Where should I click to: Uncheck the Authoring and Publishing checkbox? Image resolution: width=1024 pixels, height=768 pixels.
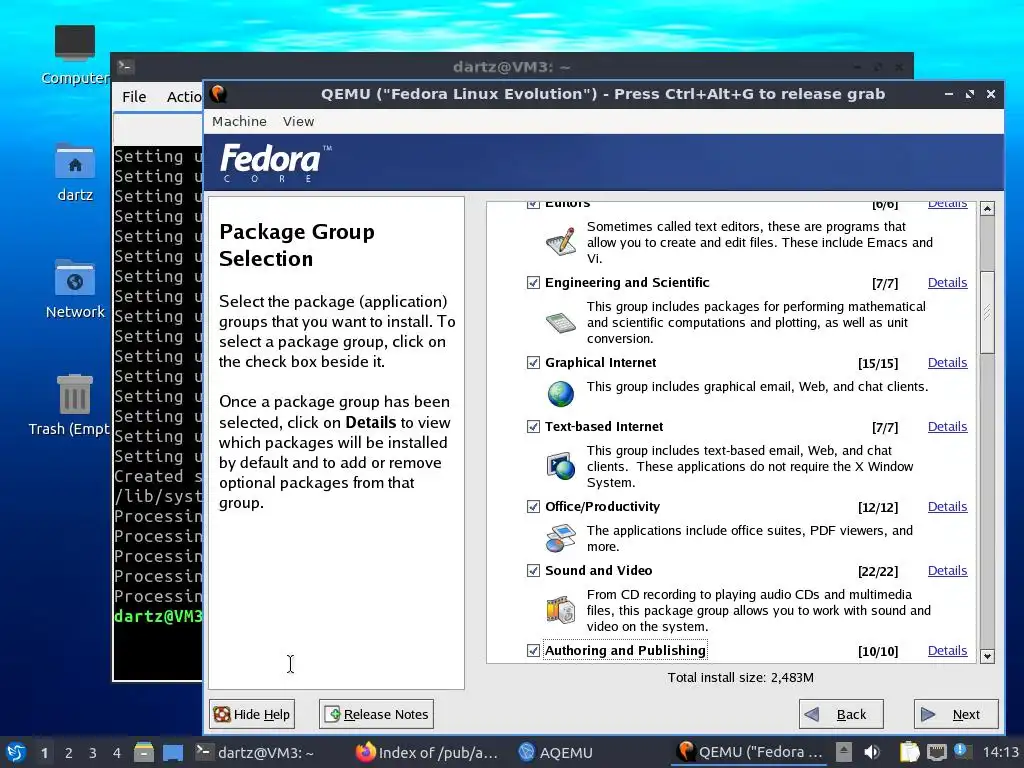533,650
